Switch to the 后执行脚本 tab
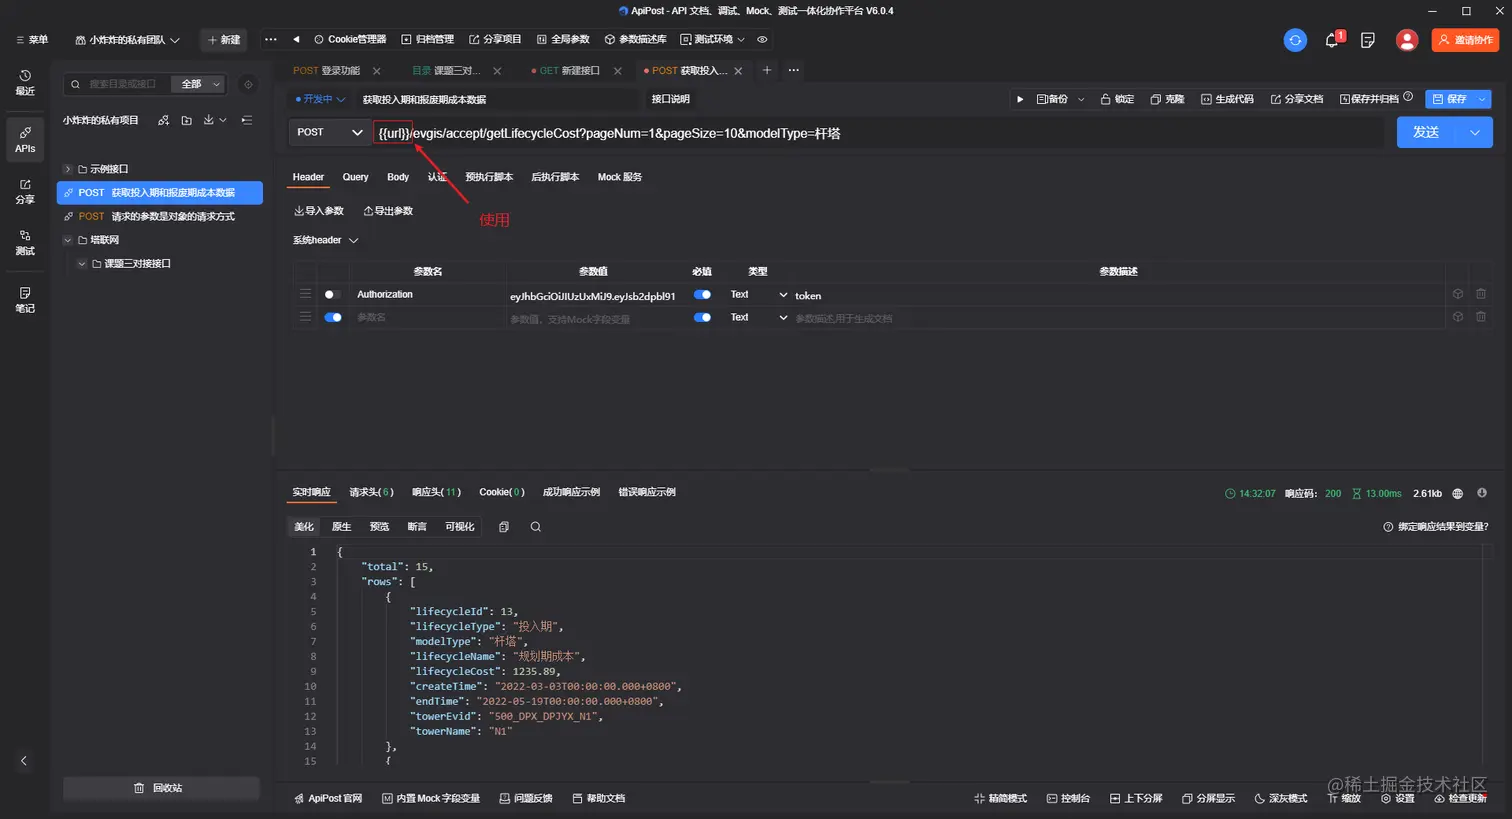The width and height of the screenshot is (1512, 819). click(555, 177)
